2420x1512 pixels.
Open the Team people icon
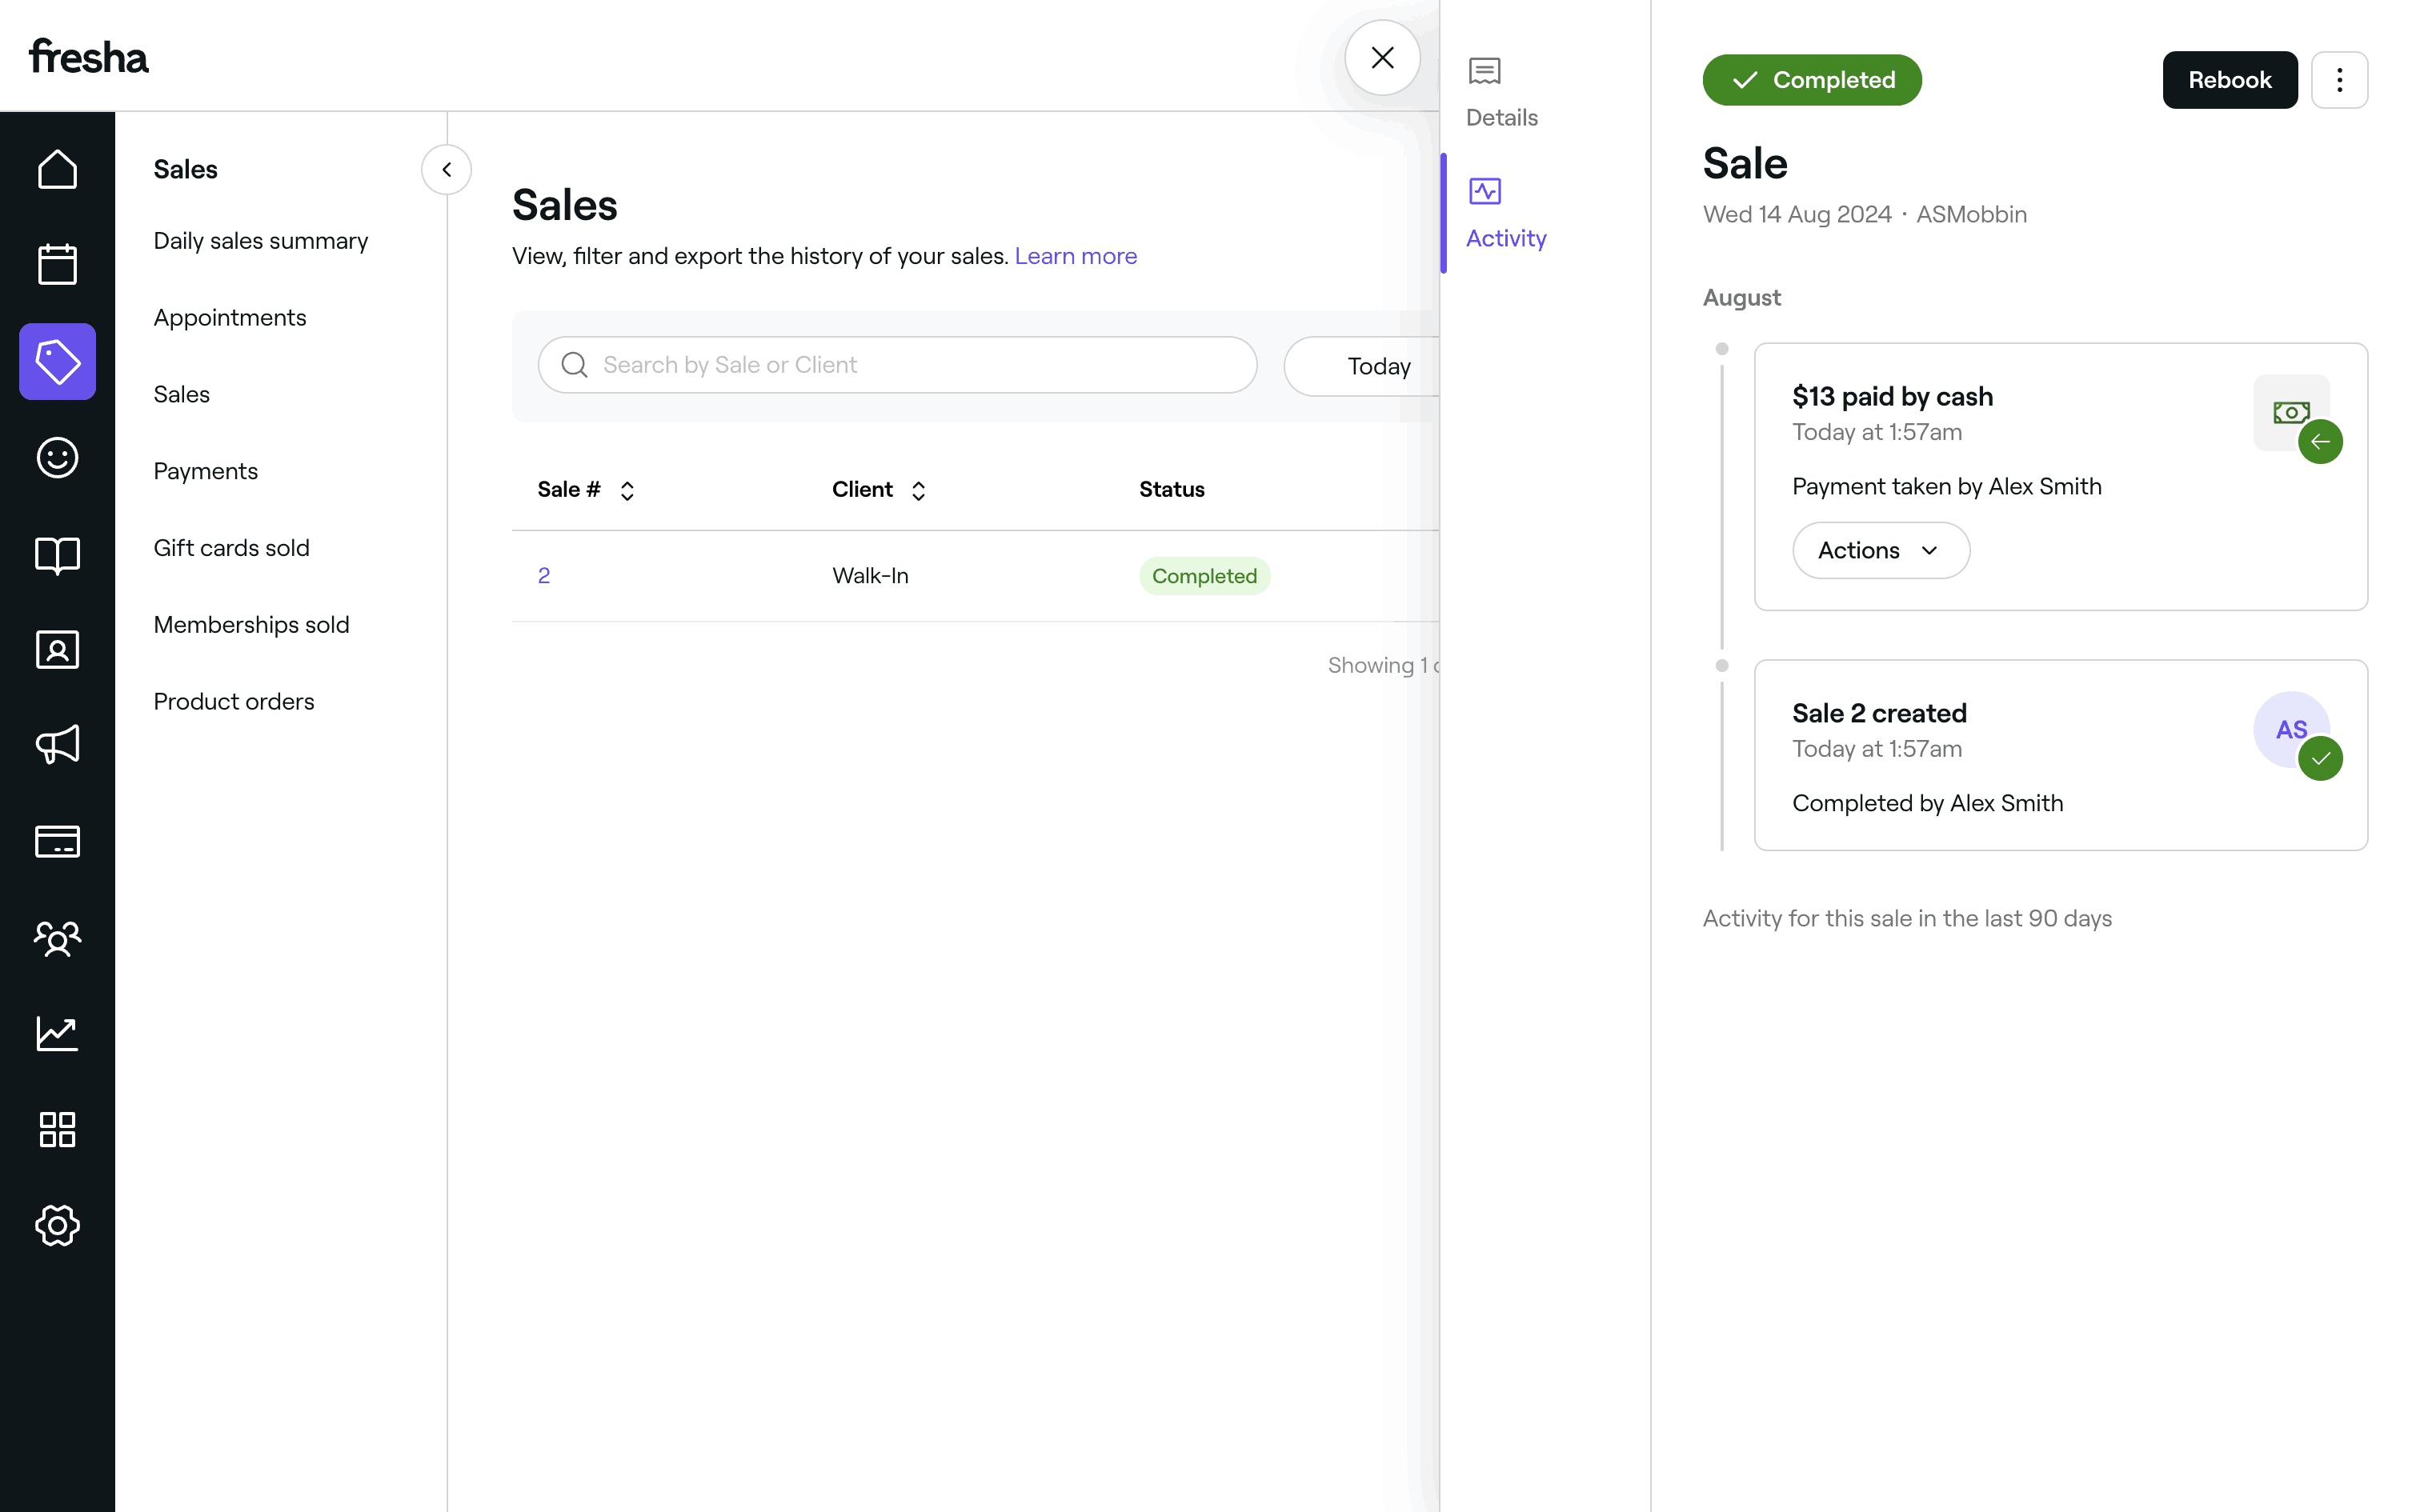point(57,938)
